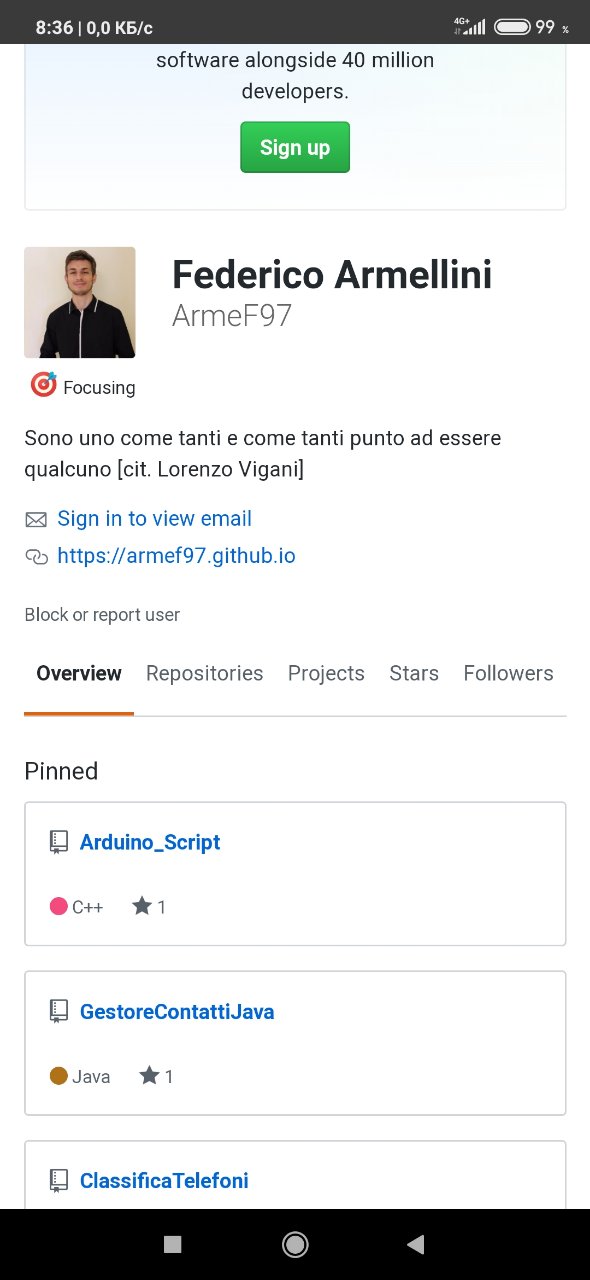
Task: Click the envelope email icon
Action: point(36,519)
